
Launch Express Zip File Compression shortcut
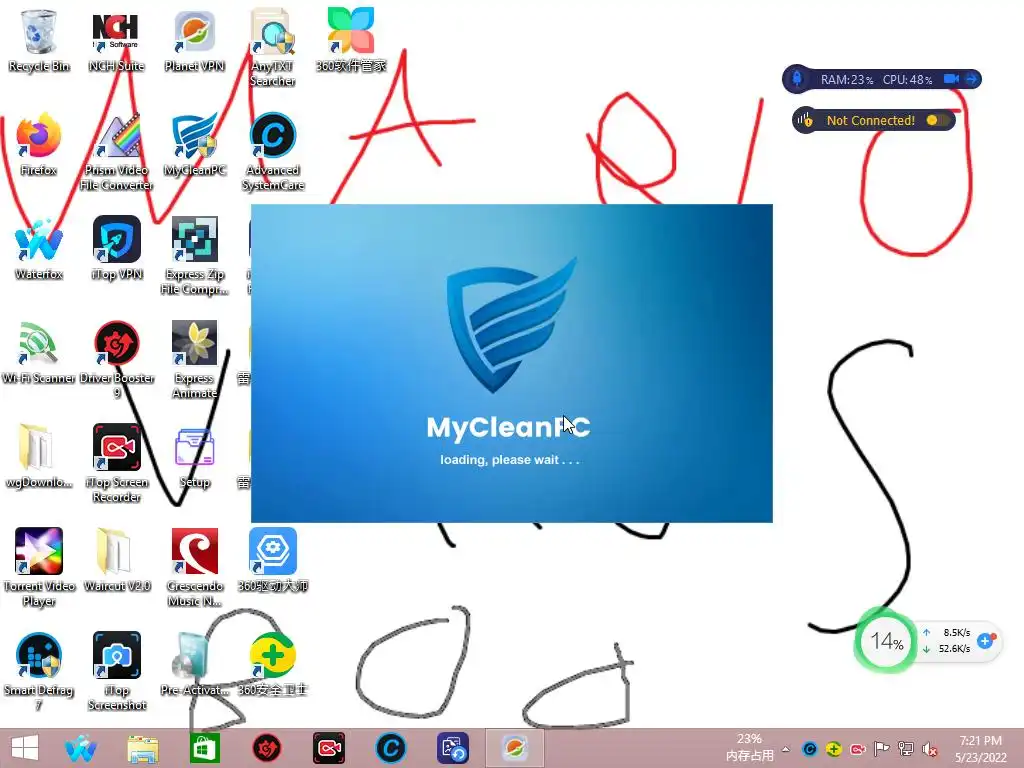click(195, 255)
